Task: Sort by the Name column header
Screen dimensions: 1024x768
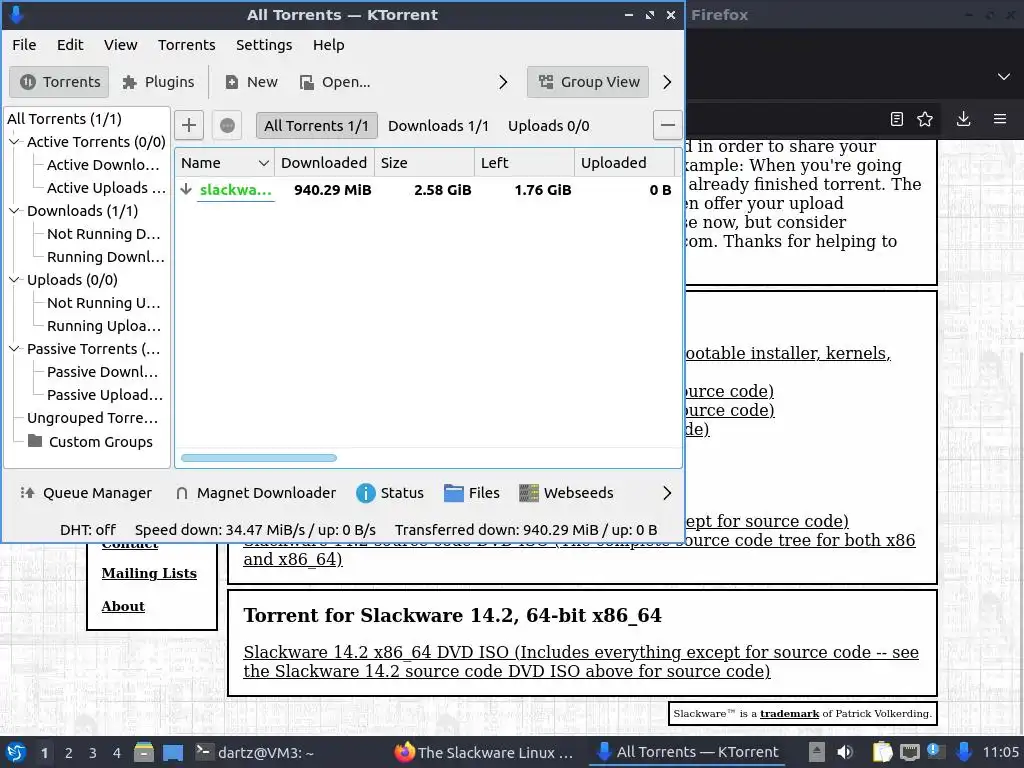Action: pyautogui.click(x=224, y=163)
